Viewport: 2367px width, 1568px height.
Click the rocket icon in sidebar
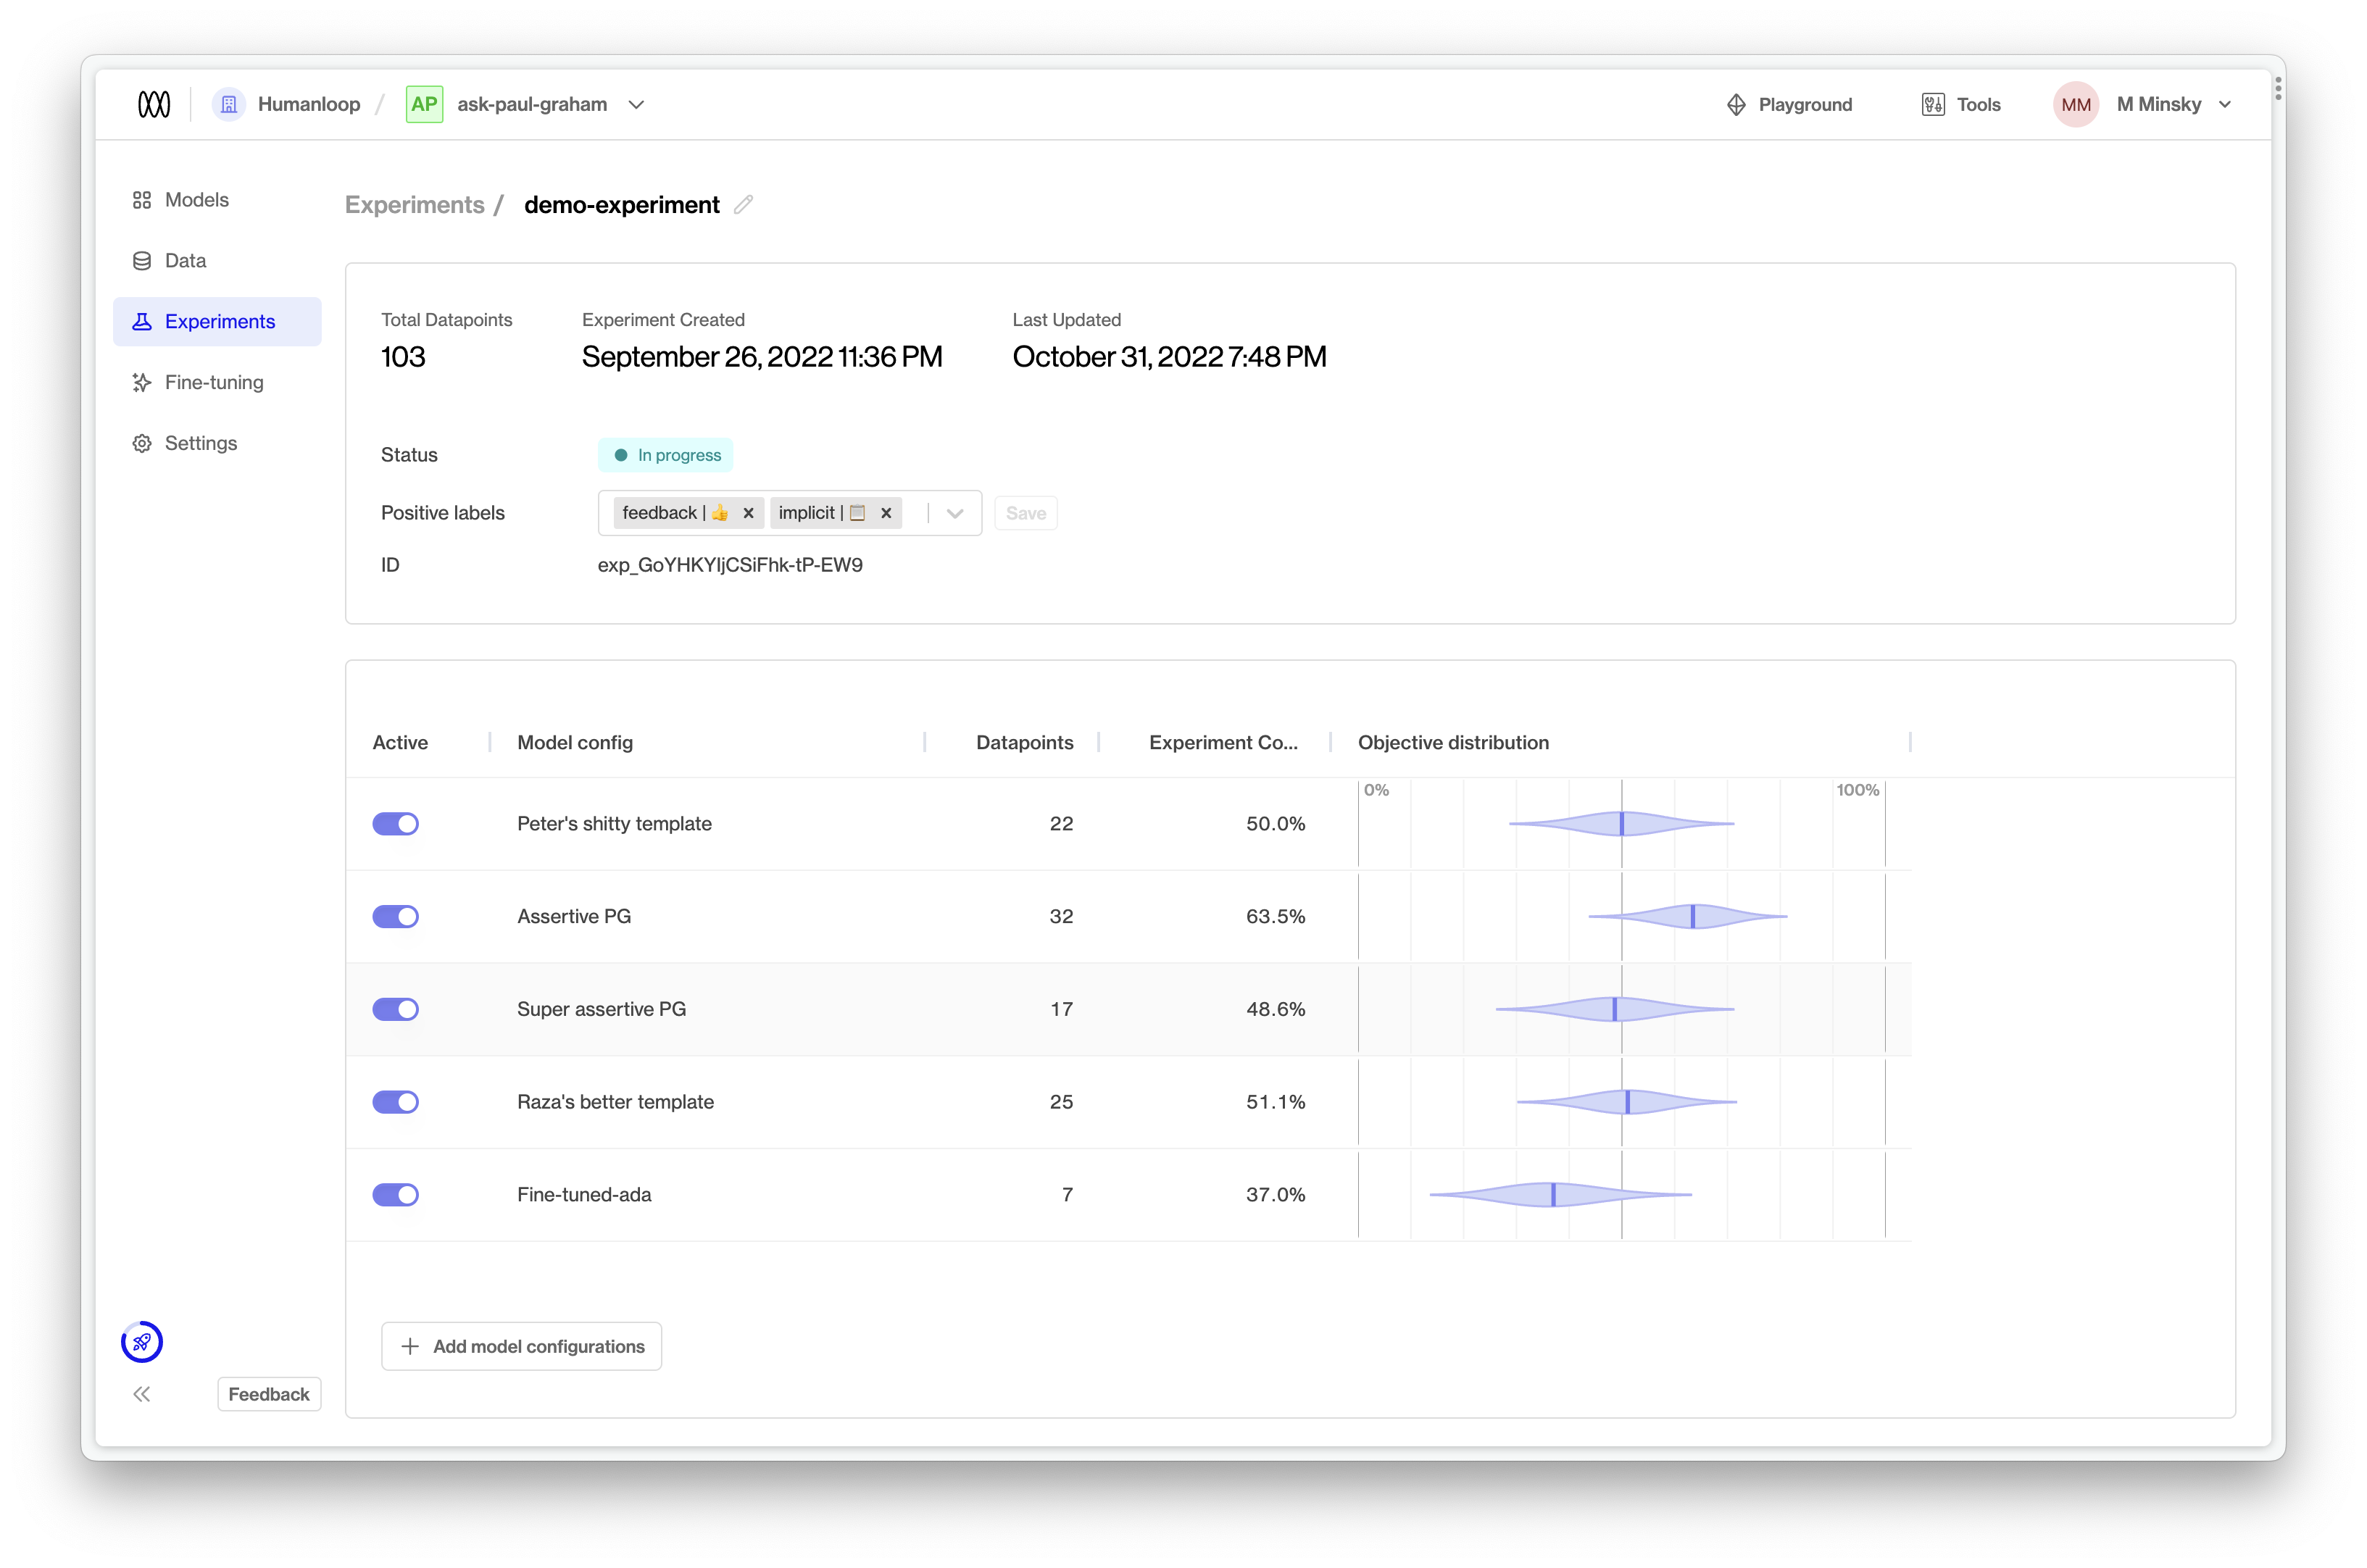tap(142, 1342)
